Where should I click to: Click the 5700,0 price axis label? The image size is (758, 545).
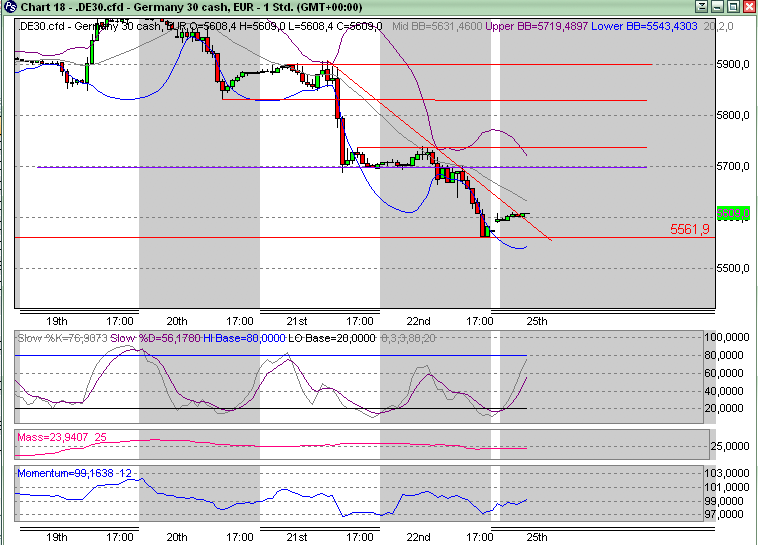(733, 166)
